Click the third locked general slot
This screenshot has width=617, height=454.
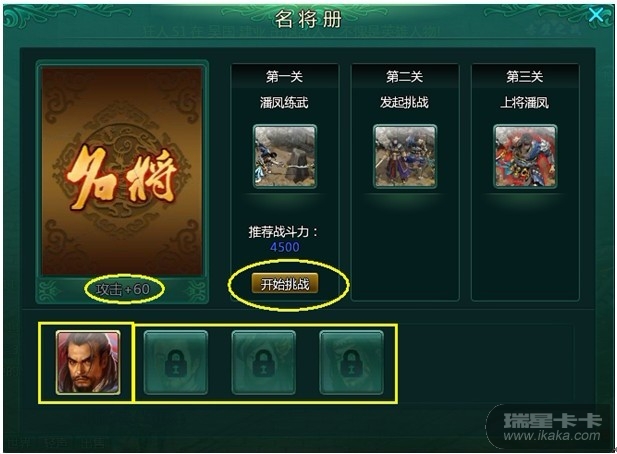pyautogui.click(x=351, y=362)
